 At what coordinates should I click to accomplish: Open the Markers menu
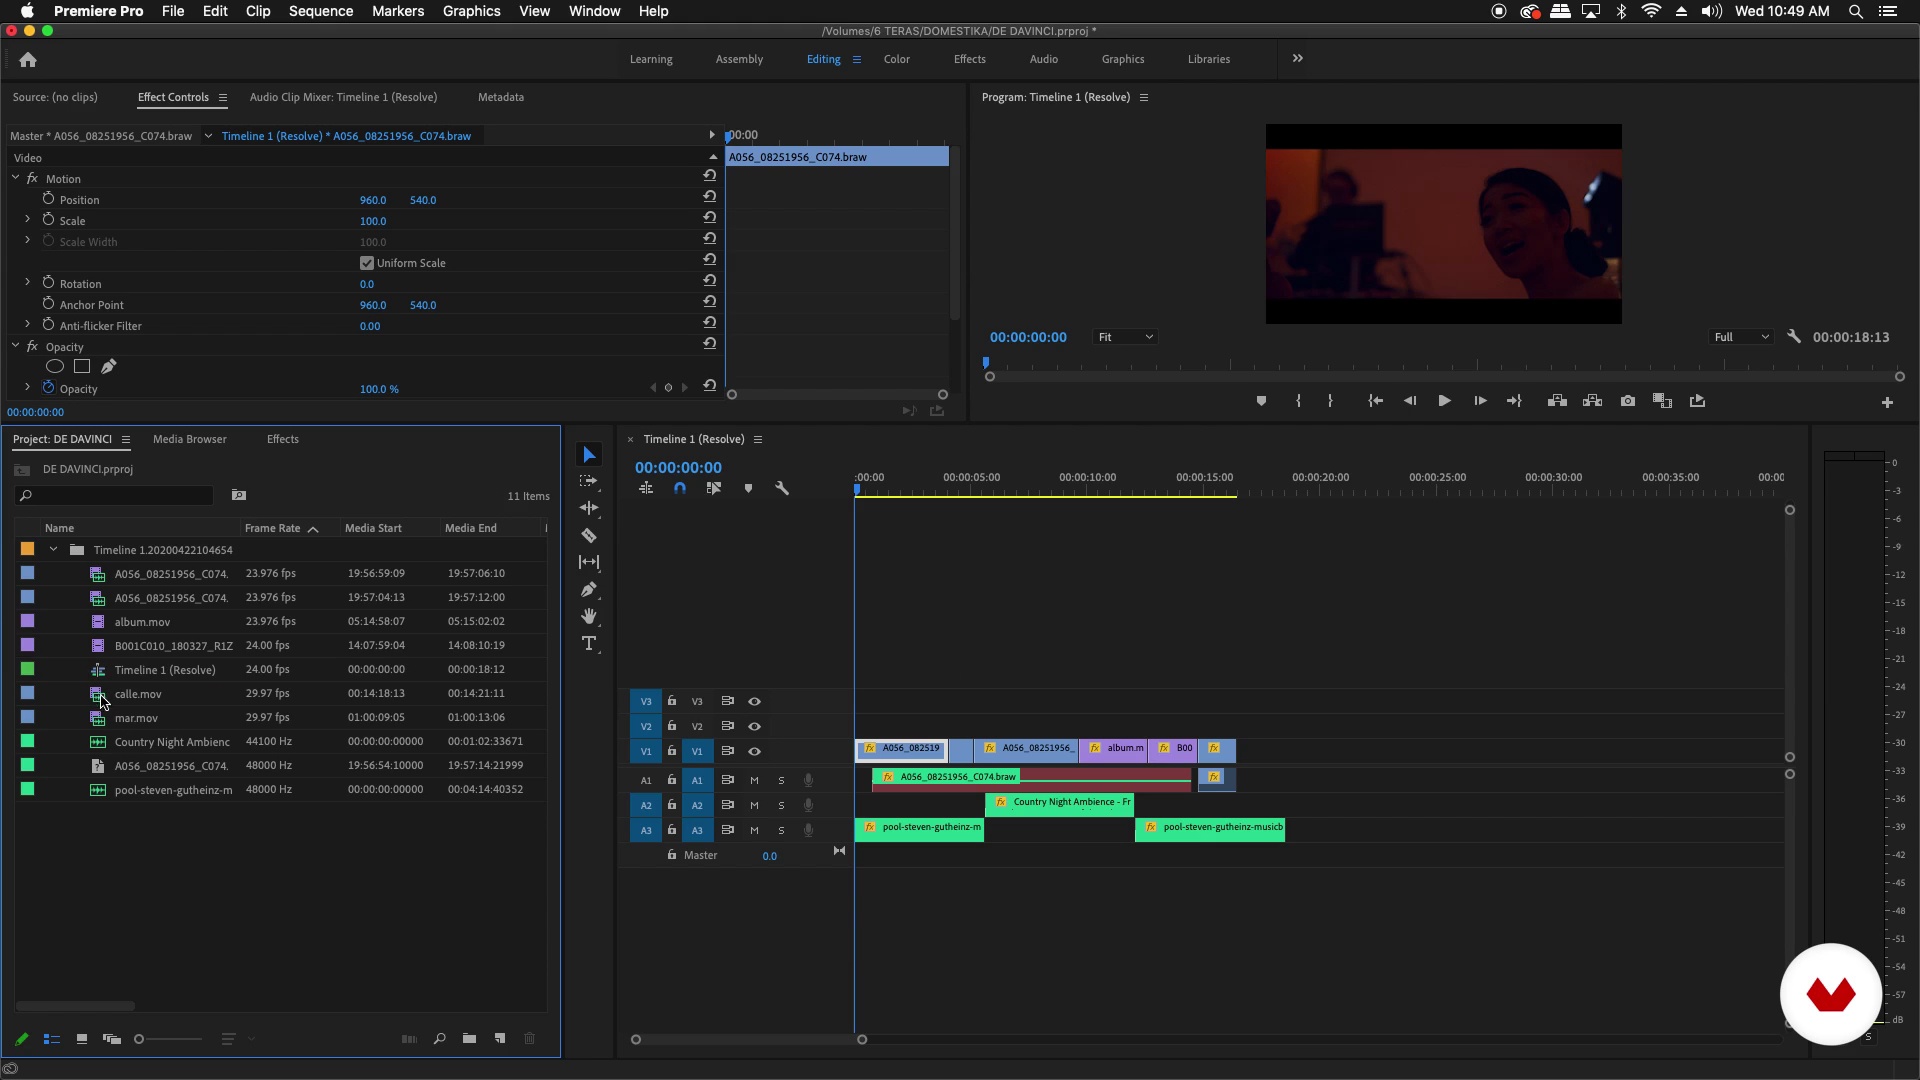[398, 11]
